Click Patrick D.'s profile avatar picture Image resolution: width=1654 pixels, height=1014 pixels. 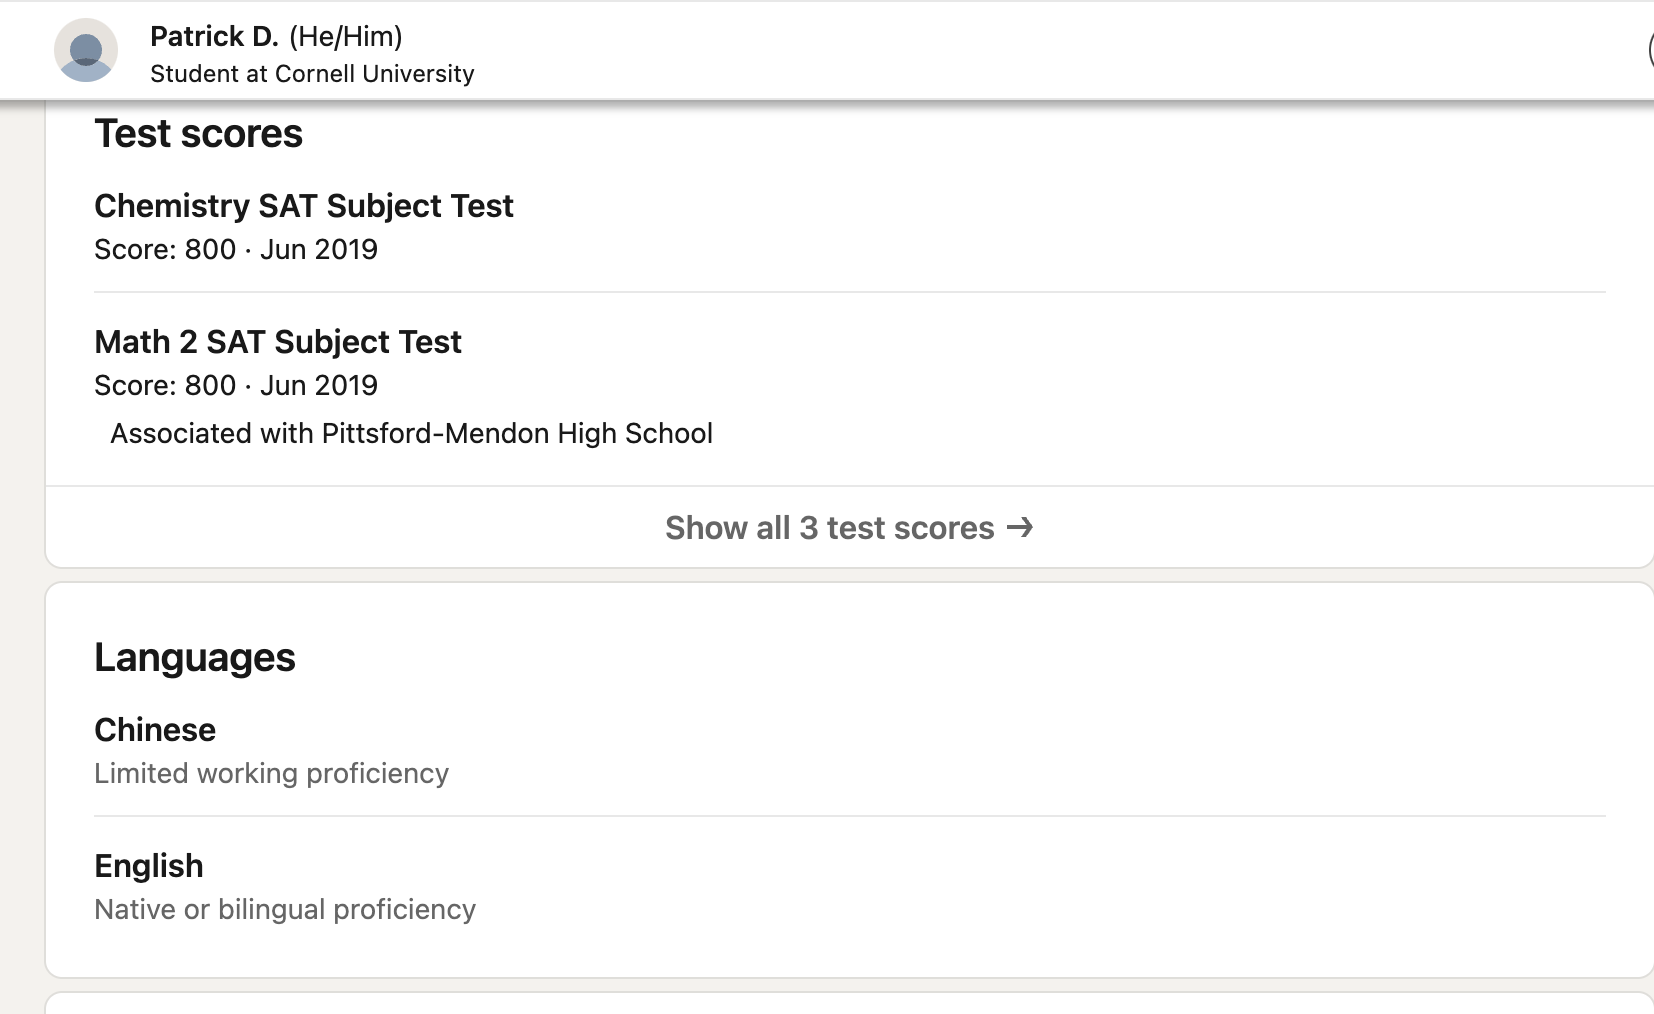[x=86, y=50]
